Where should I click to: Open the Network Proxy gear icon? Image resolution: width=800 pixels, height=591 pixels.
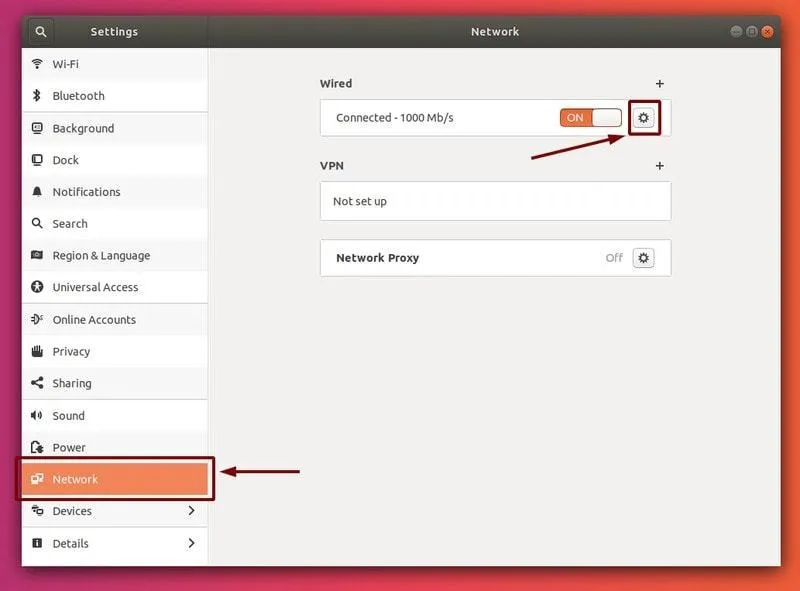pos(643,257)
